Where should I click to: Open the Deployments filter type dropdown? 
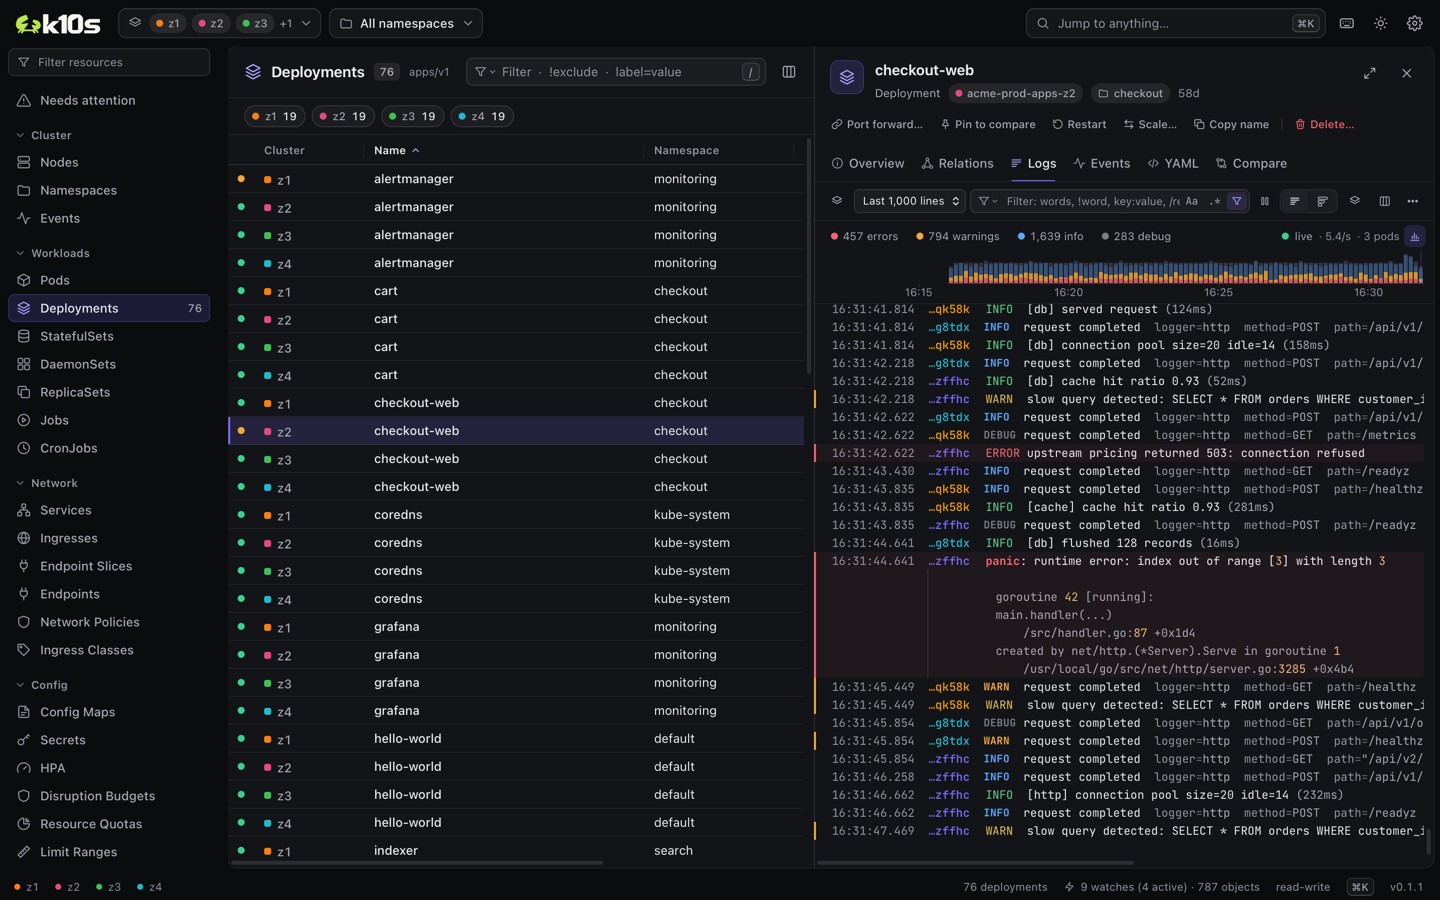[486, 72]
